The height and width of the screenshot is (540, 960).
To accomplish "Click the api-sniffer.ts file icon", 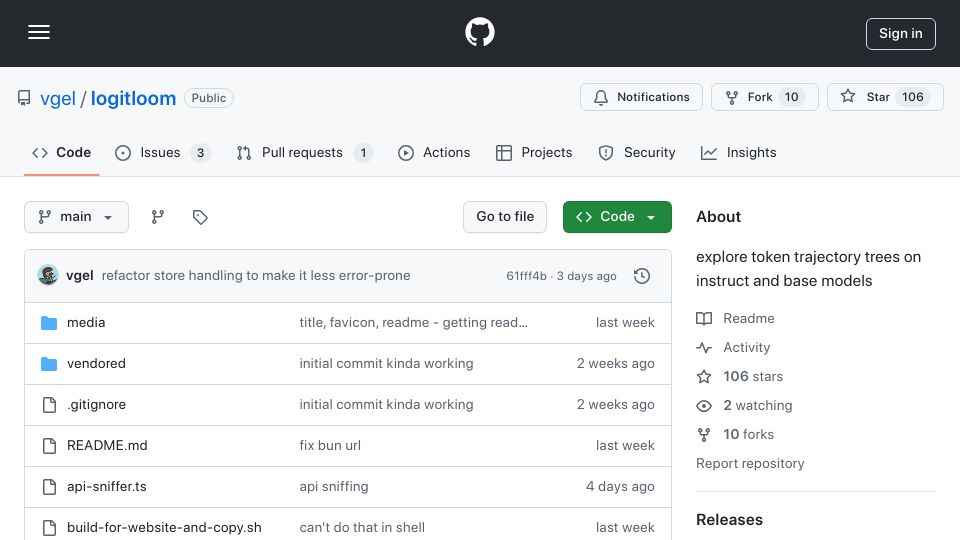I will point(49,487).
